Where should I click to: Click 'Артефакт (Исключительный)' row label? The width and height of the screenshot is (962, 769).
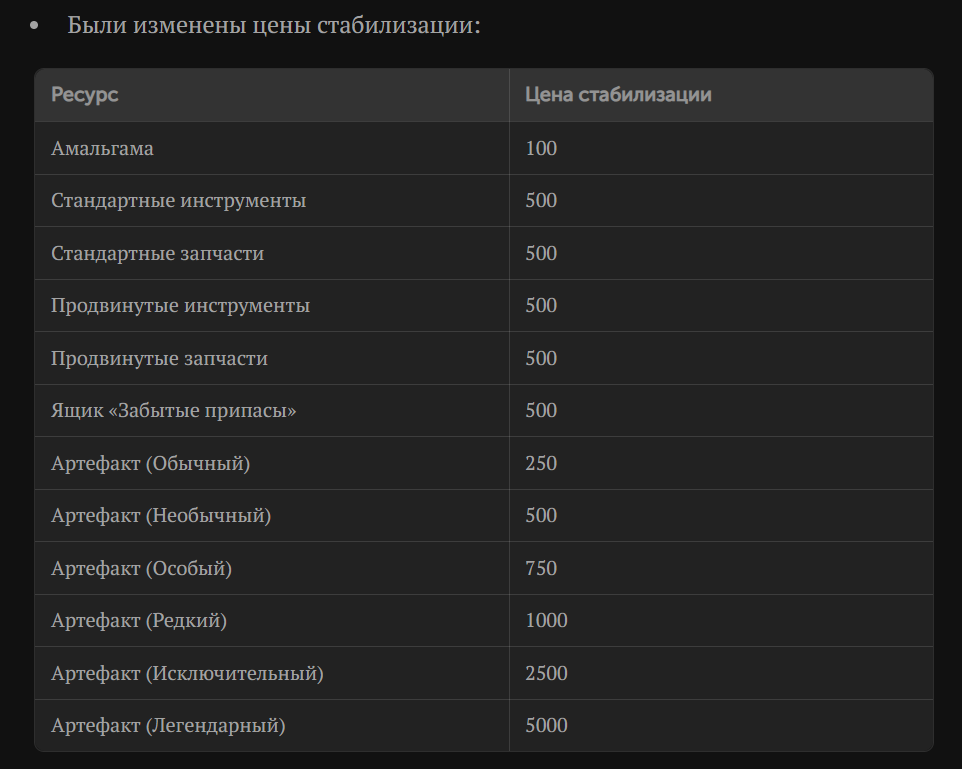[x=188, y=673]
